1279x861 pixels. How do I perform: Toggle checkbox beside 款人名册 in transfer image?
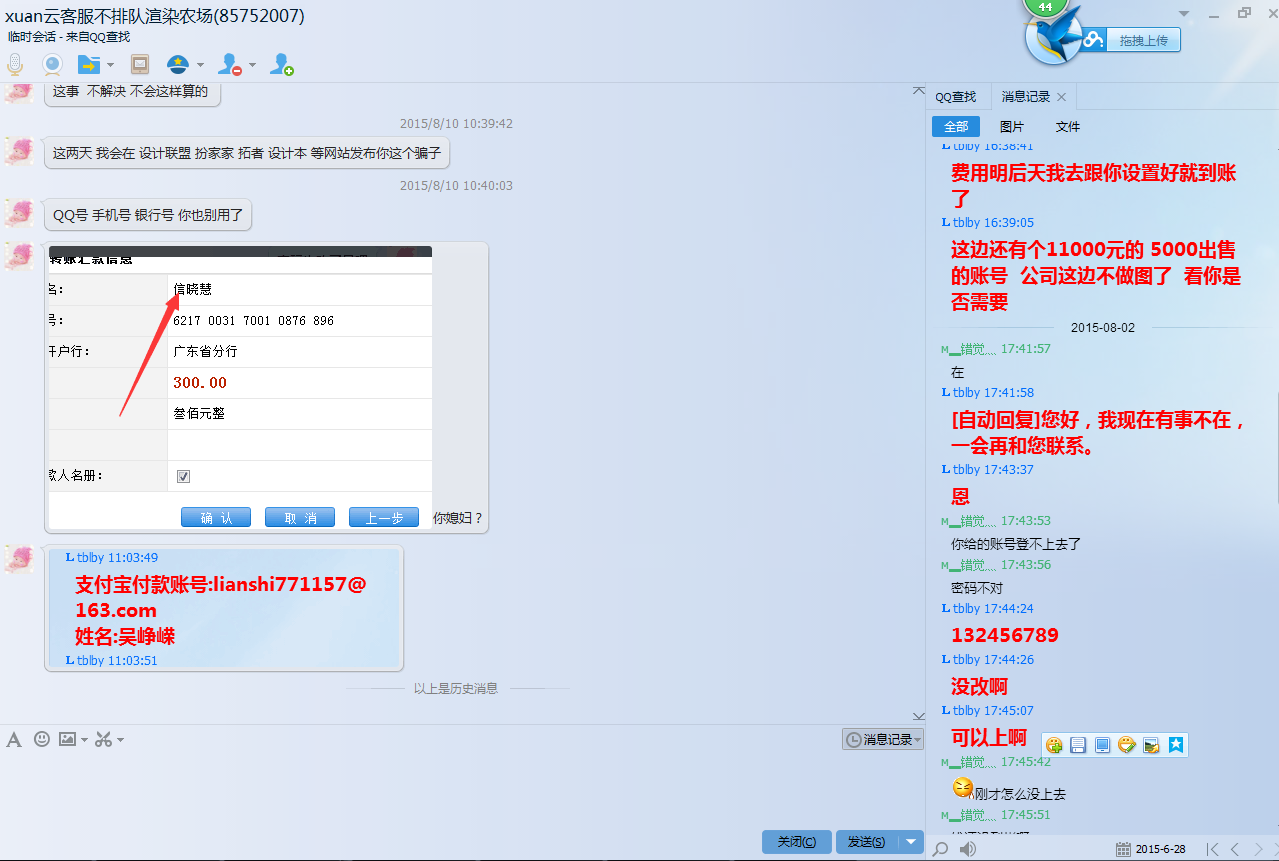[183, 476]
